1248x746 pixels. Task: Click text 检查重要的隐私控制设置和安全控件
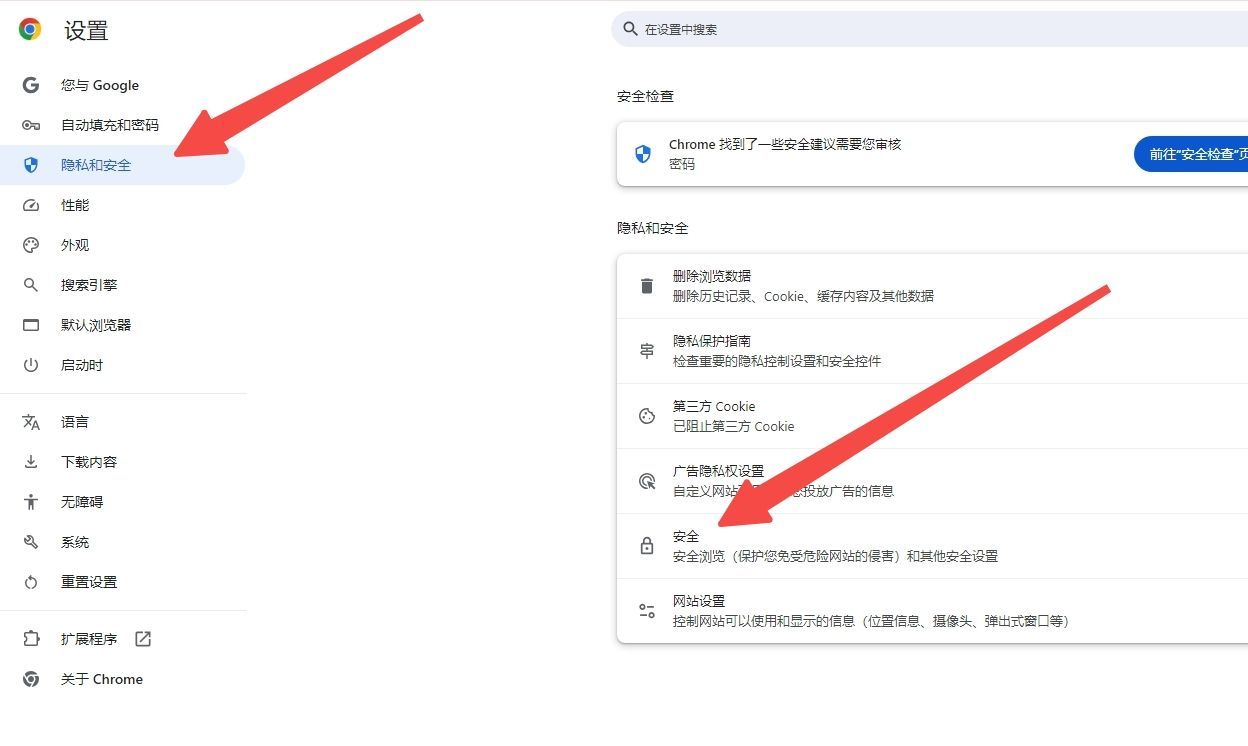pos(777,361)
